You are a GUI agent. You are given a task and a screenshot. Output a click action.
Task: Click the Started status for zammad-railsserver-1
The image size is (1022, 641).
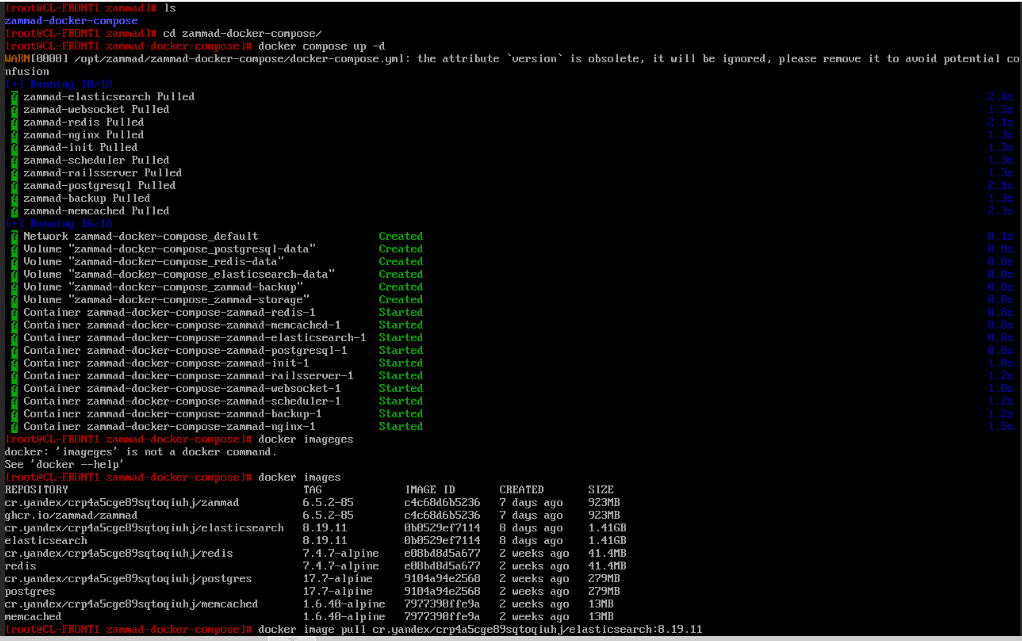click(x=400, y=376)
